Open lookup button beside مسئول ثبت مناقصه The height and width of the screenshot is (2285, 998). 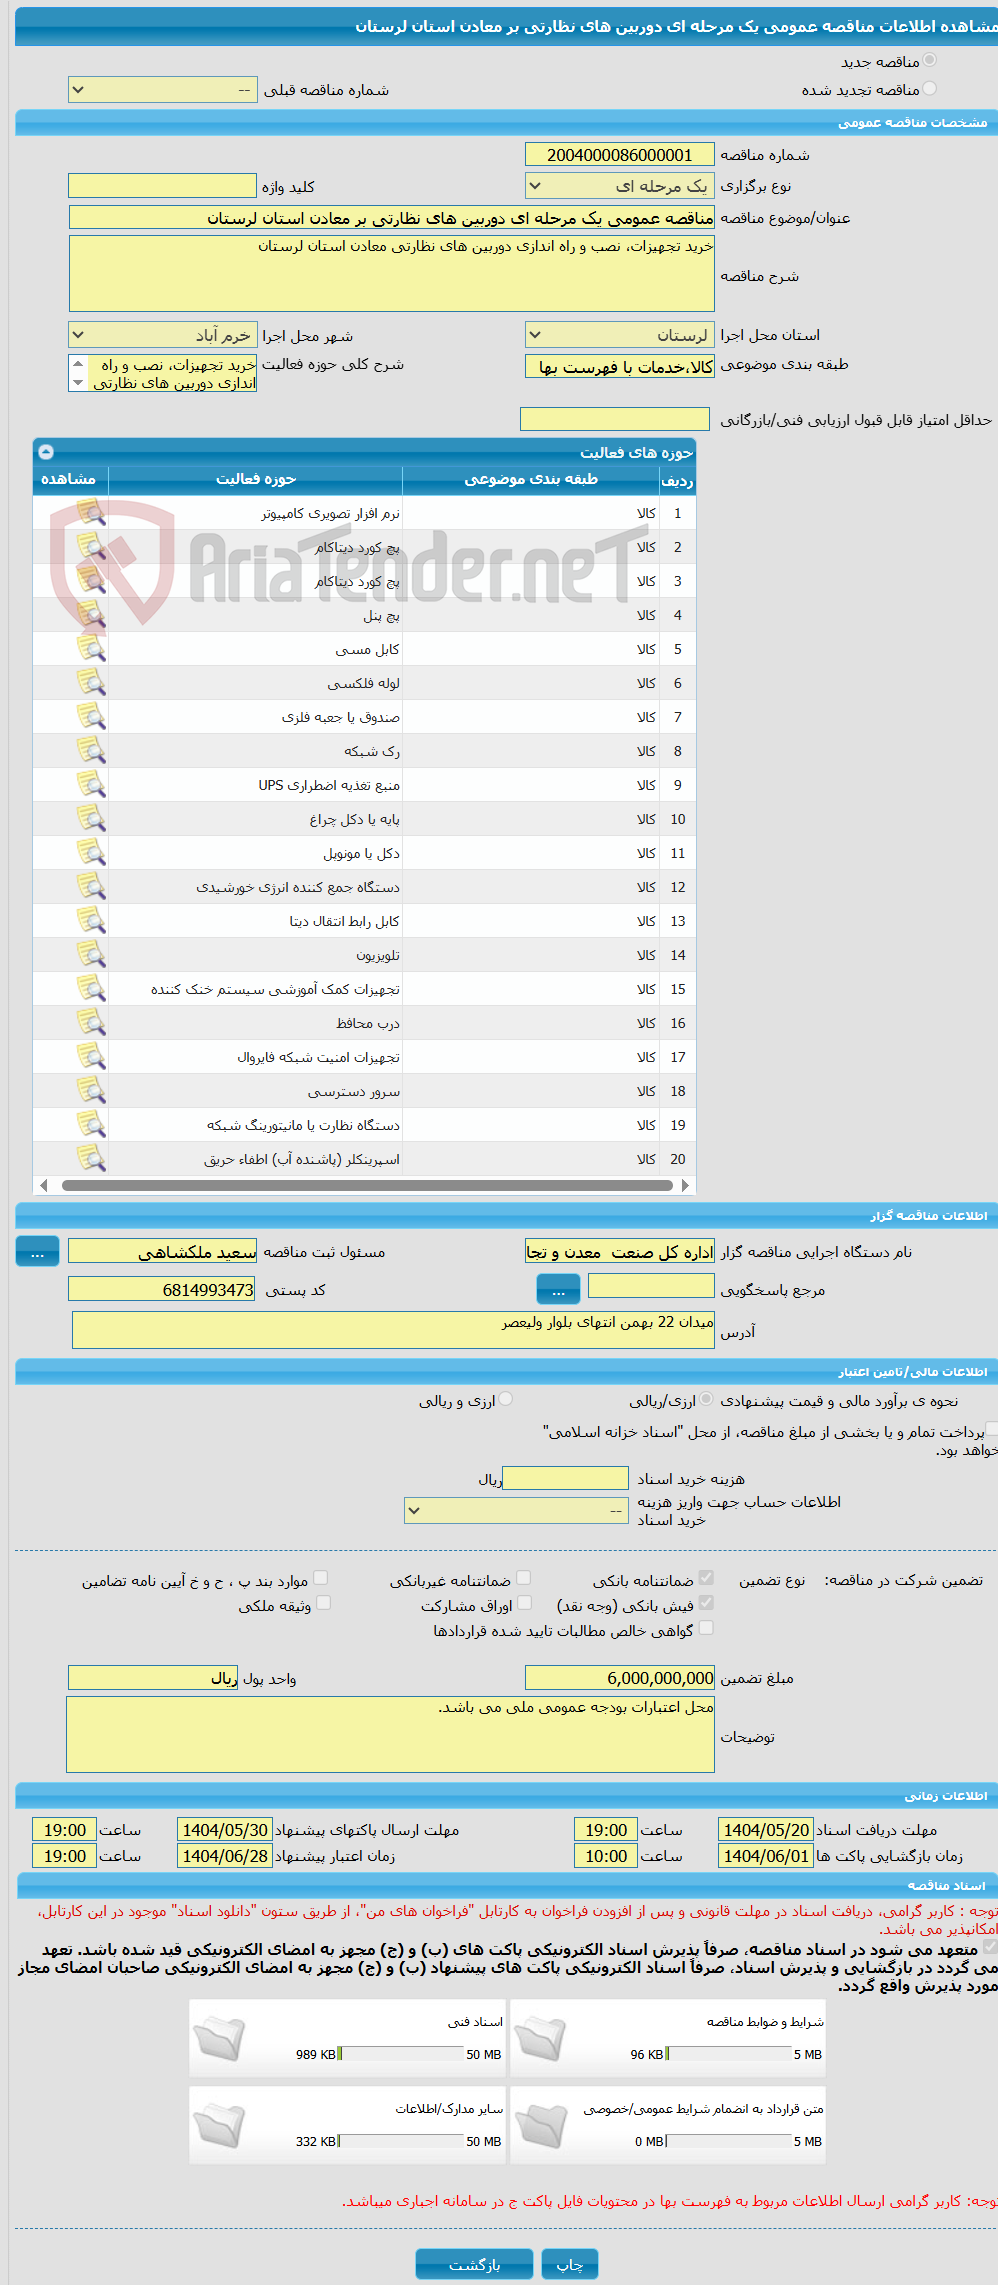coord(37,1252)
